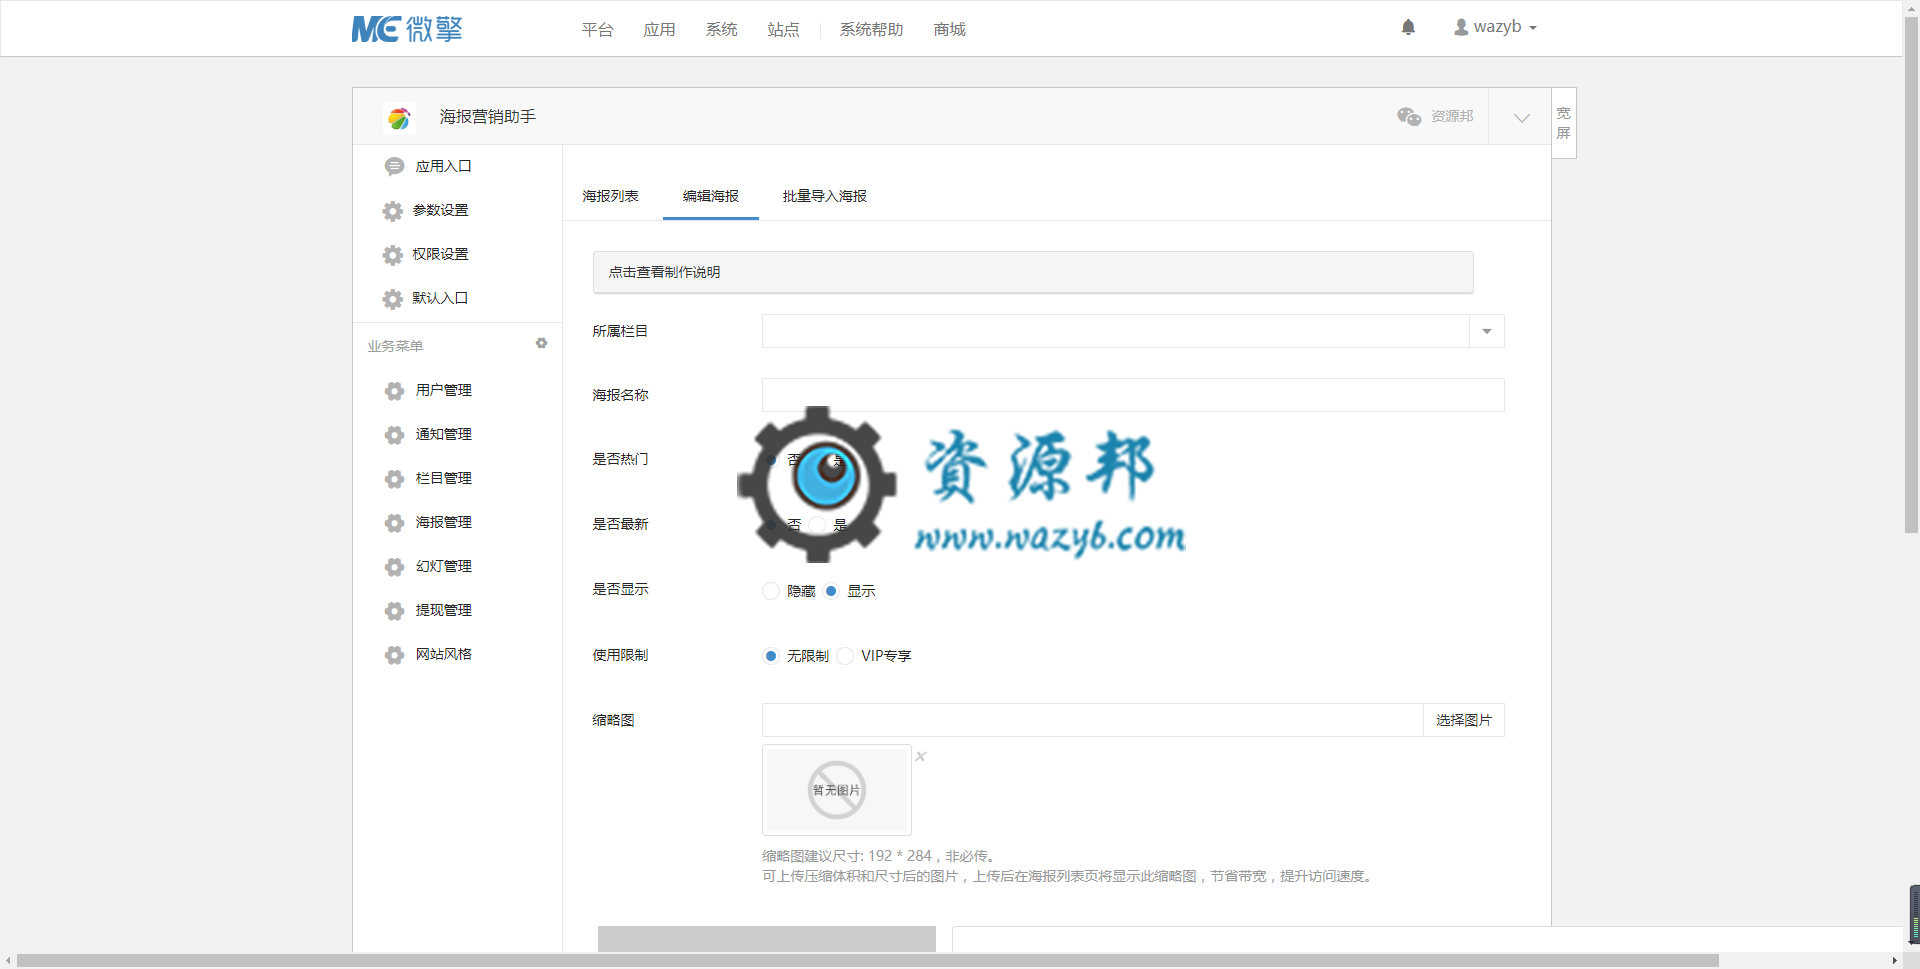Click the MC 微擎 logo

(407, 29)
